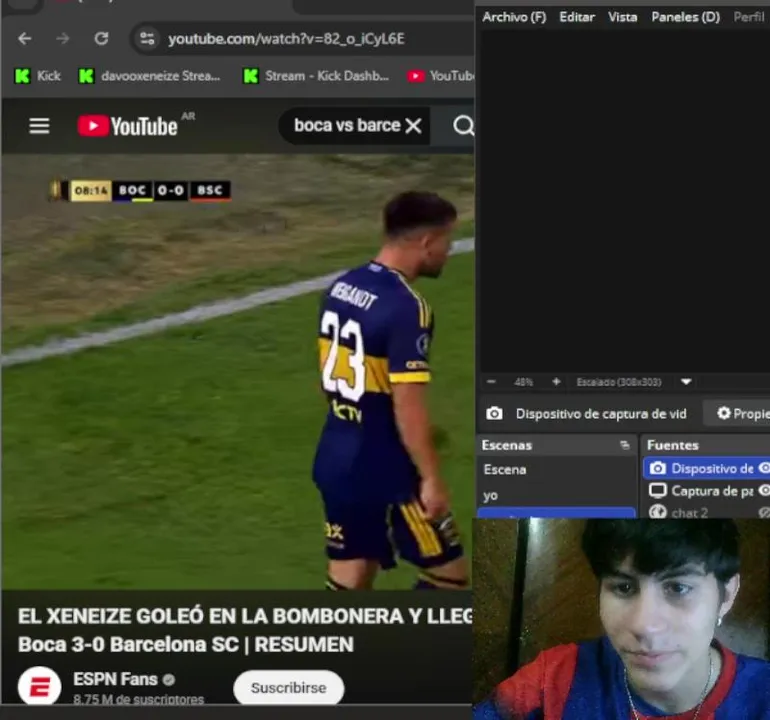The width and height of the screenshot is (770, 720).
Task: Click the Escenas dock float icon
Action: point(625,445)
